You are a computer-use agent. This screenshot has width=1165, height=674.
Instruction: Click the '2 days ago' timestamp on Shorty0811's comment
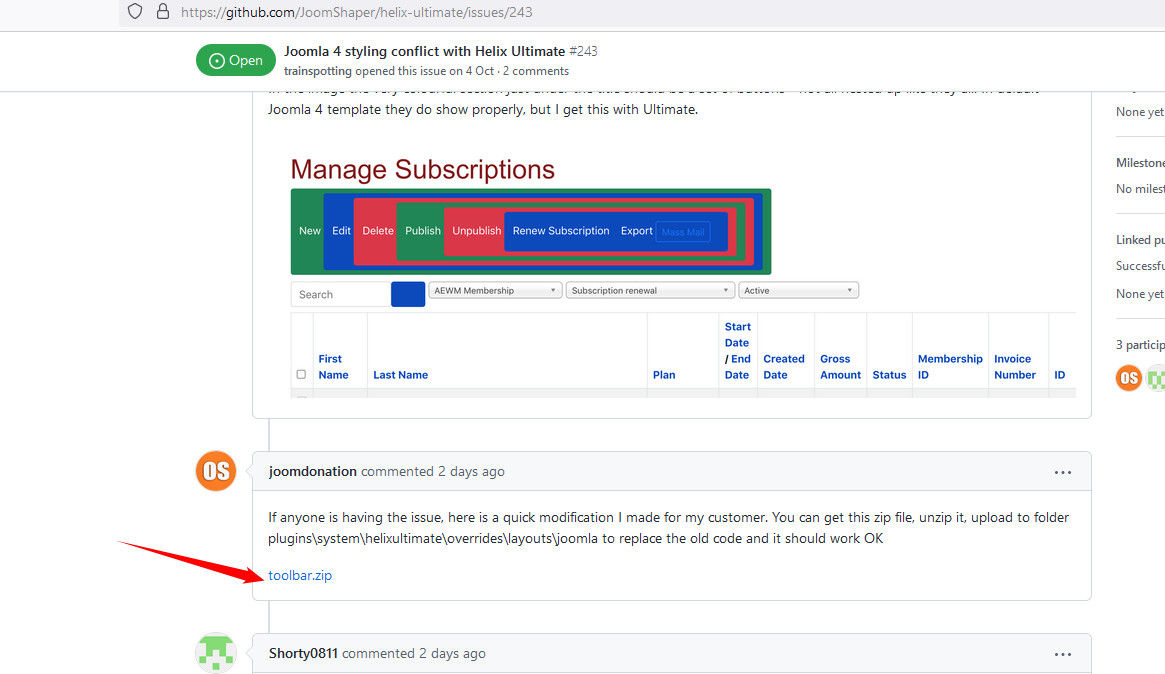(452, 653)
